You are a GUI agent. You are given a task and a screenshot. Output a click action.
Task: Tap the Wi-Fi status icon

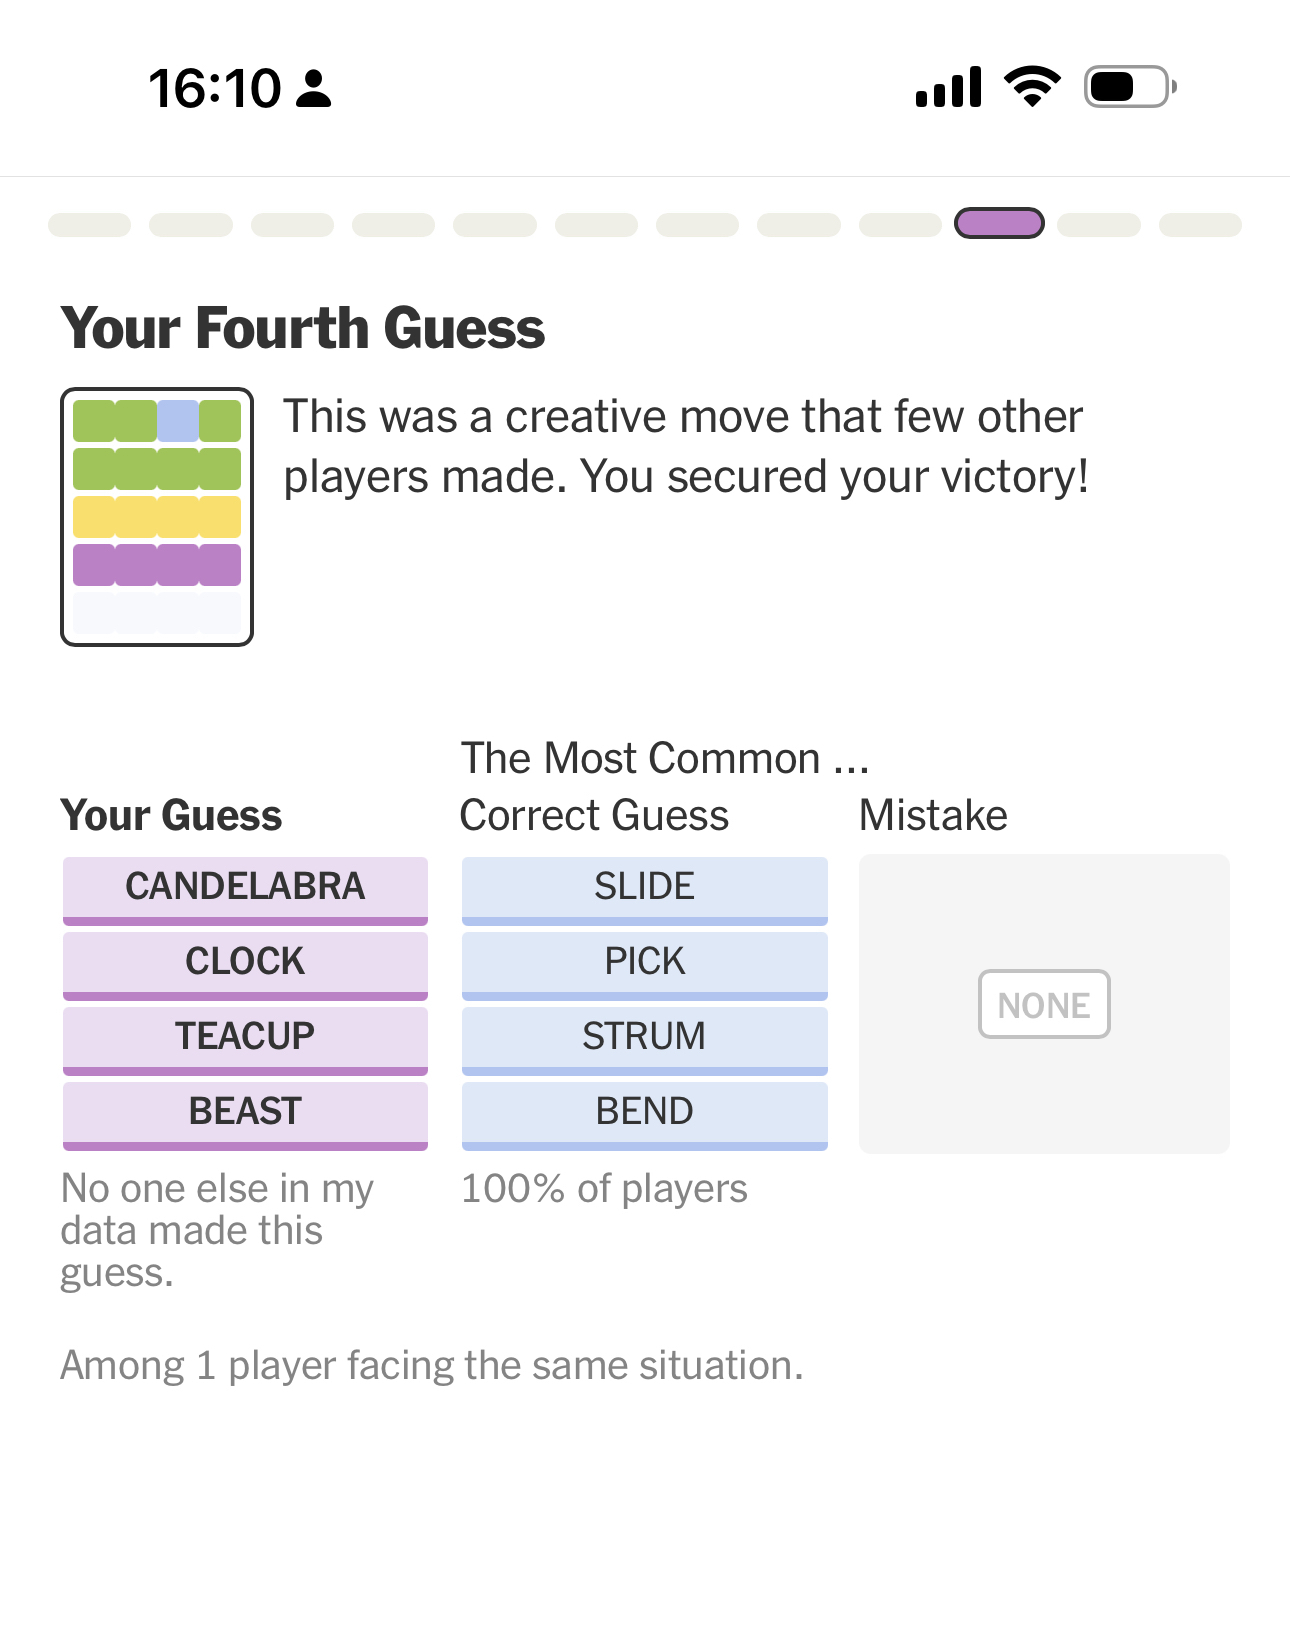click(x=1033, y=86)
